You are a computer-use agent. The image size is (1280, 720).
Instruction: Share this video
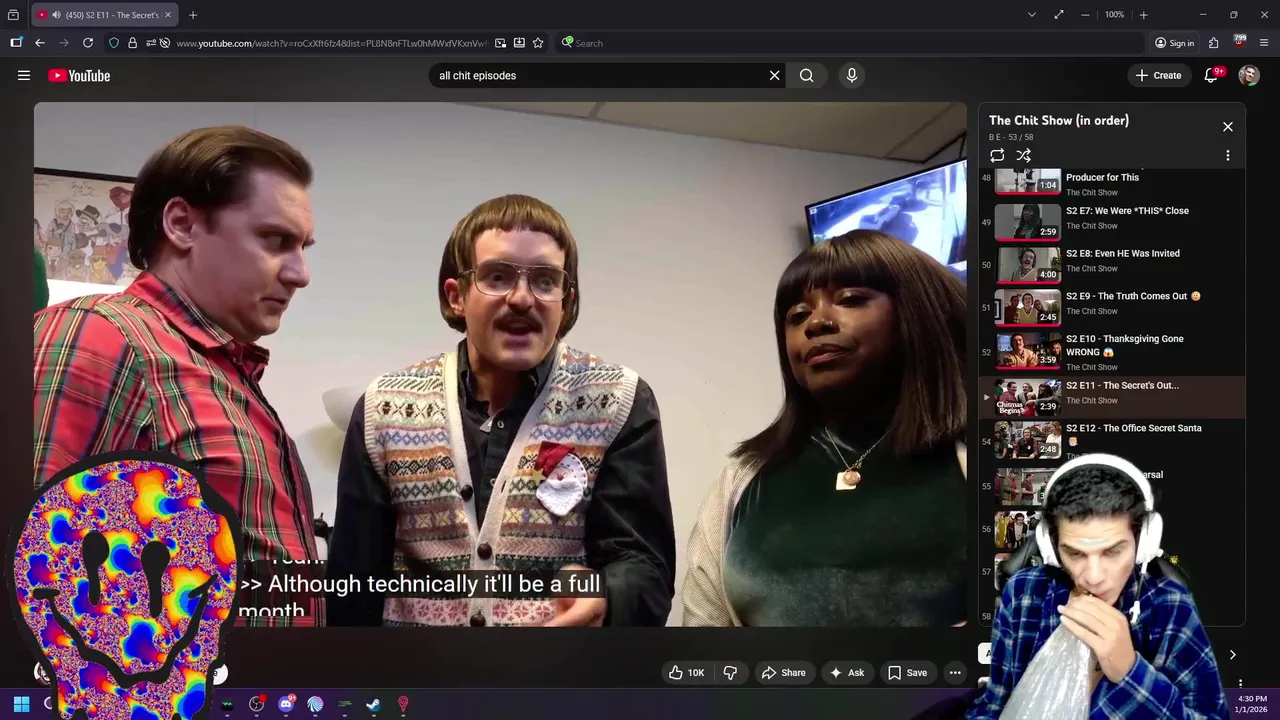point(783,673)
